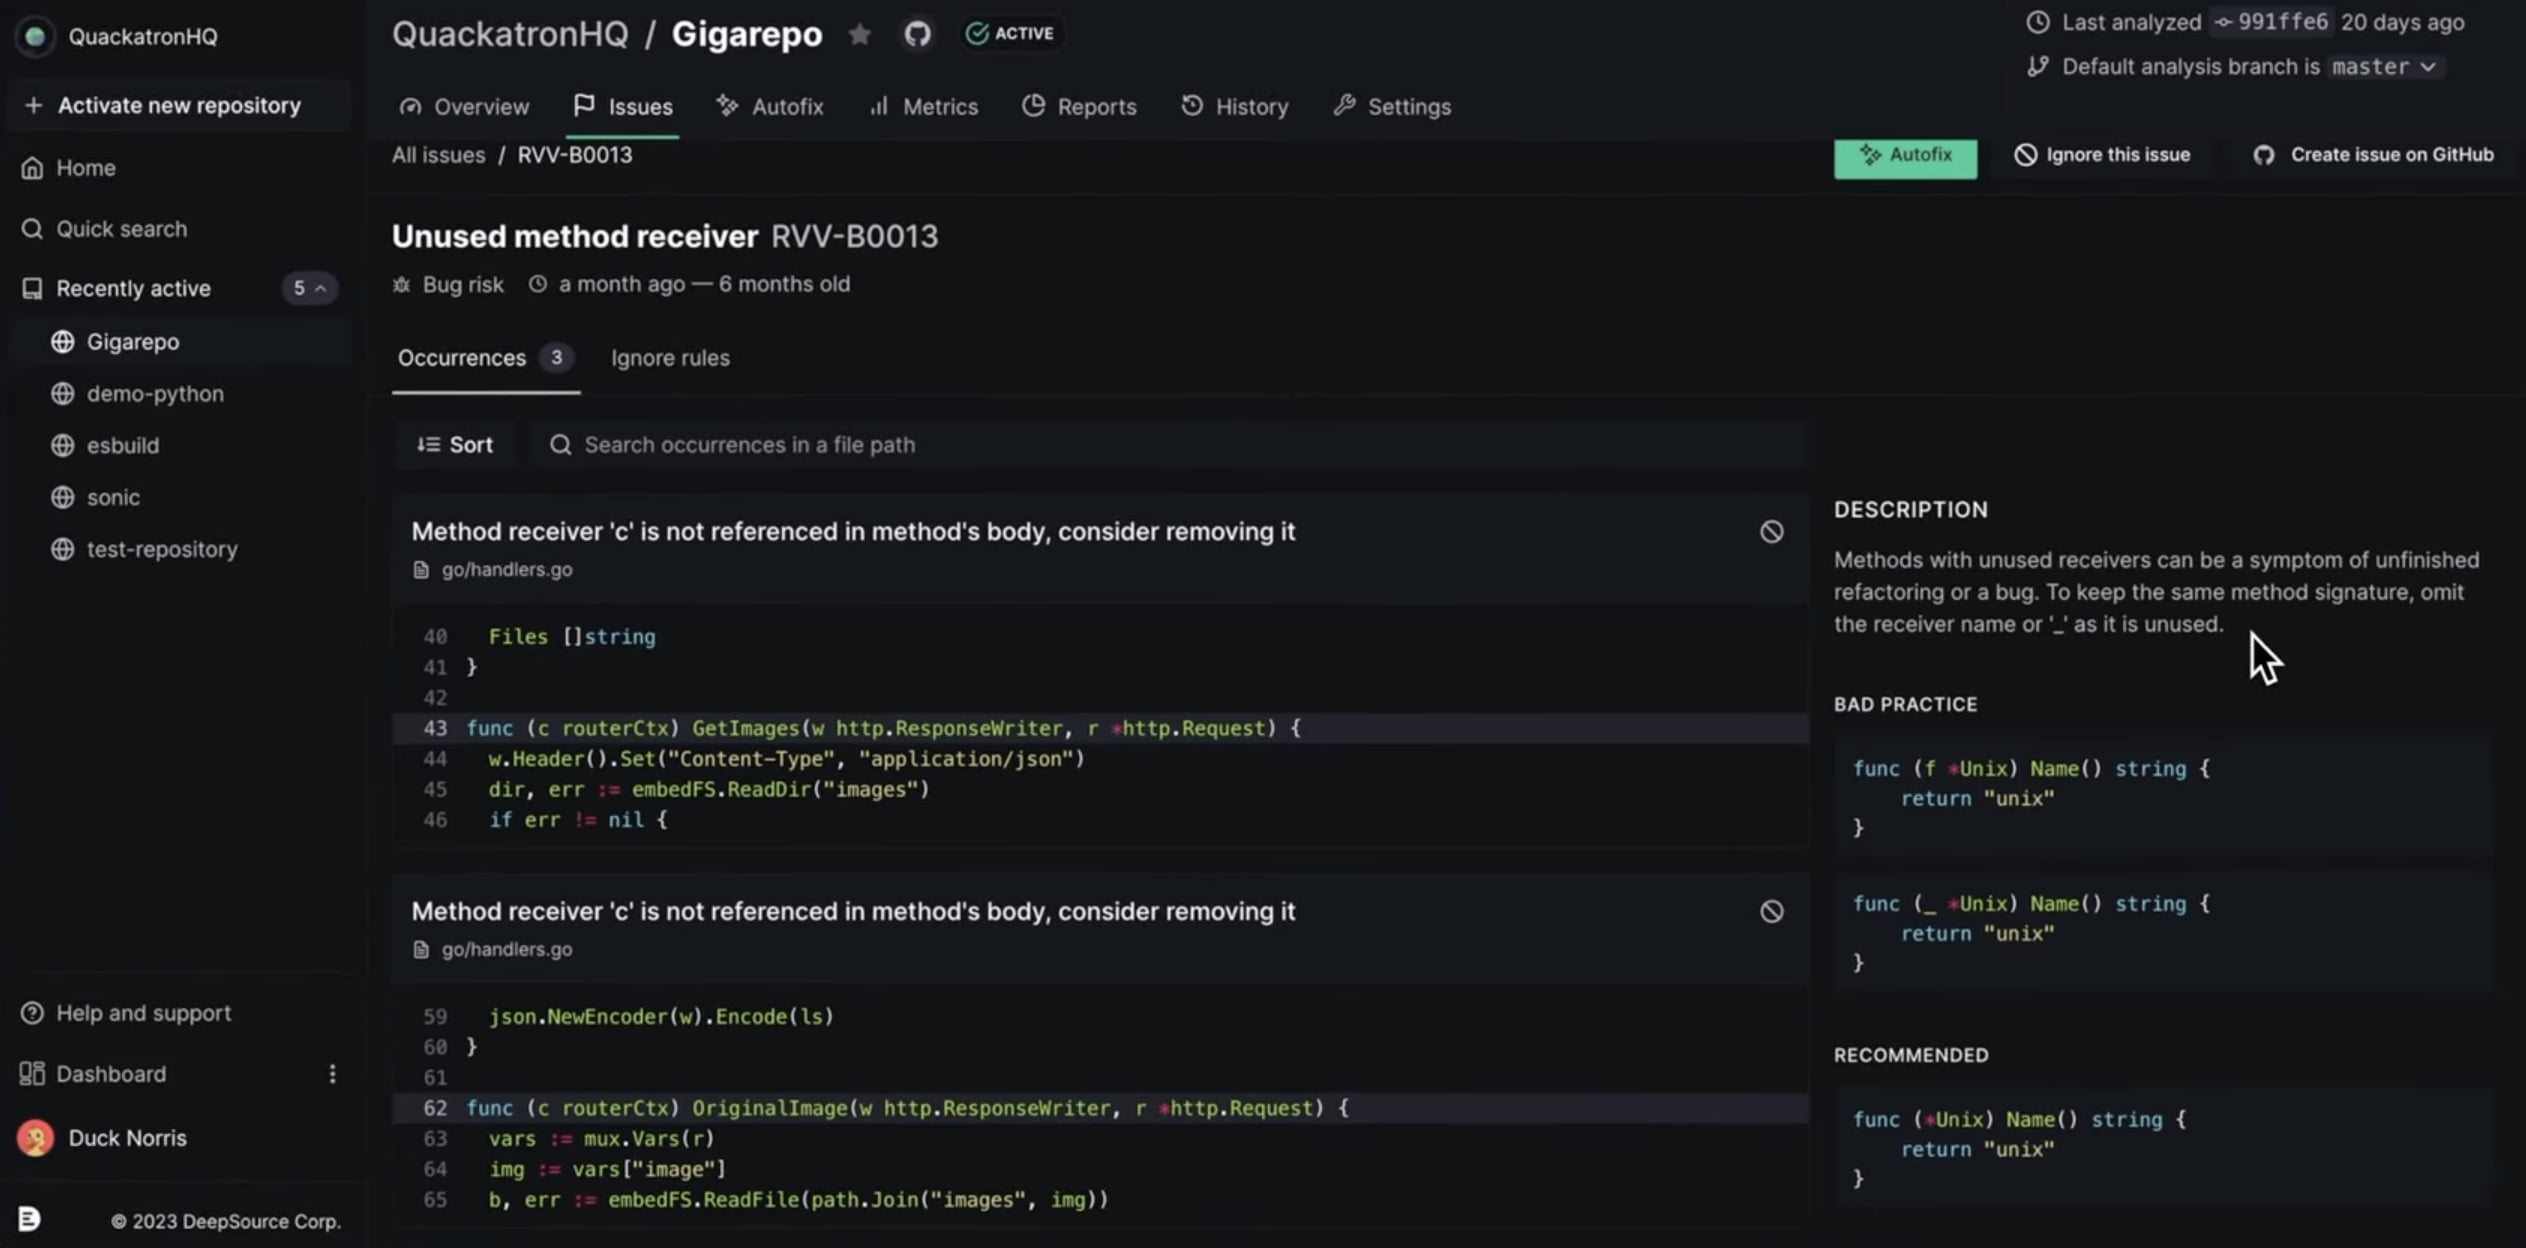Open the GitHub icon next to Gigarepo
Image resolution: width=2526 pixels, height=1248 pixels.
[x=917, y=34]
